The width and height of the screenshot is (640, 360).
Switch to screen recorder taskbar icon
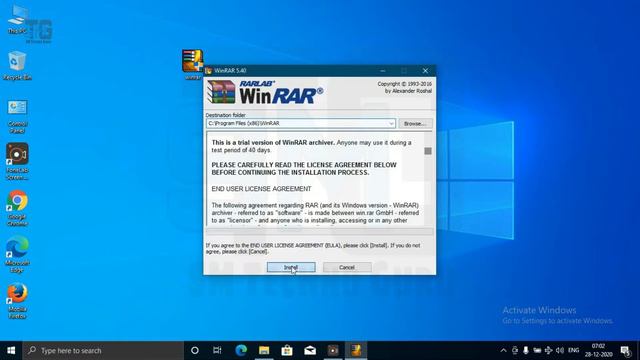(x=333, y=351)
